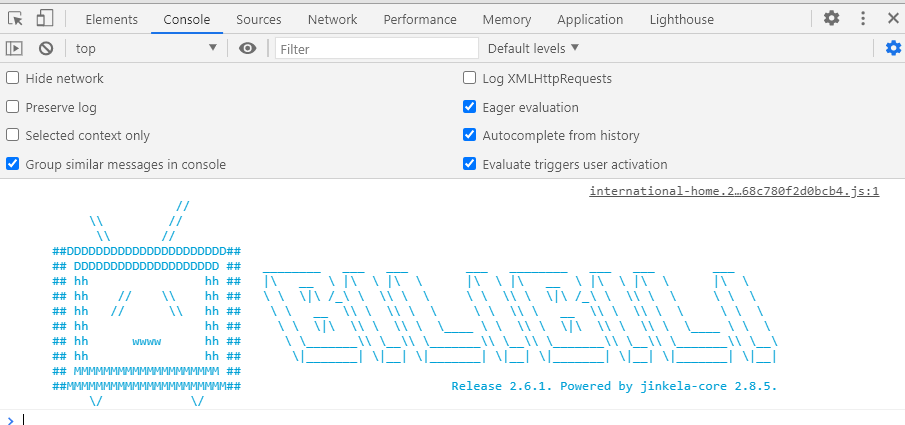Create live expression eye icon
905x425 pixels.
(x=248, y=49)
